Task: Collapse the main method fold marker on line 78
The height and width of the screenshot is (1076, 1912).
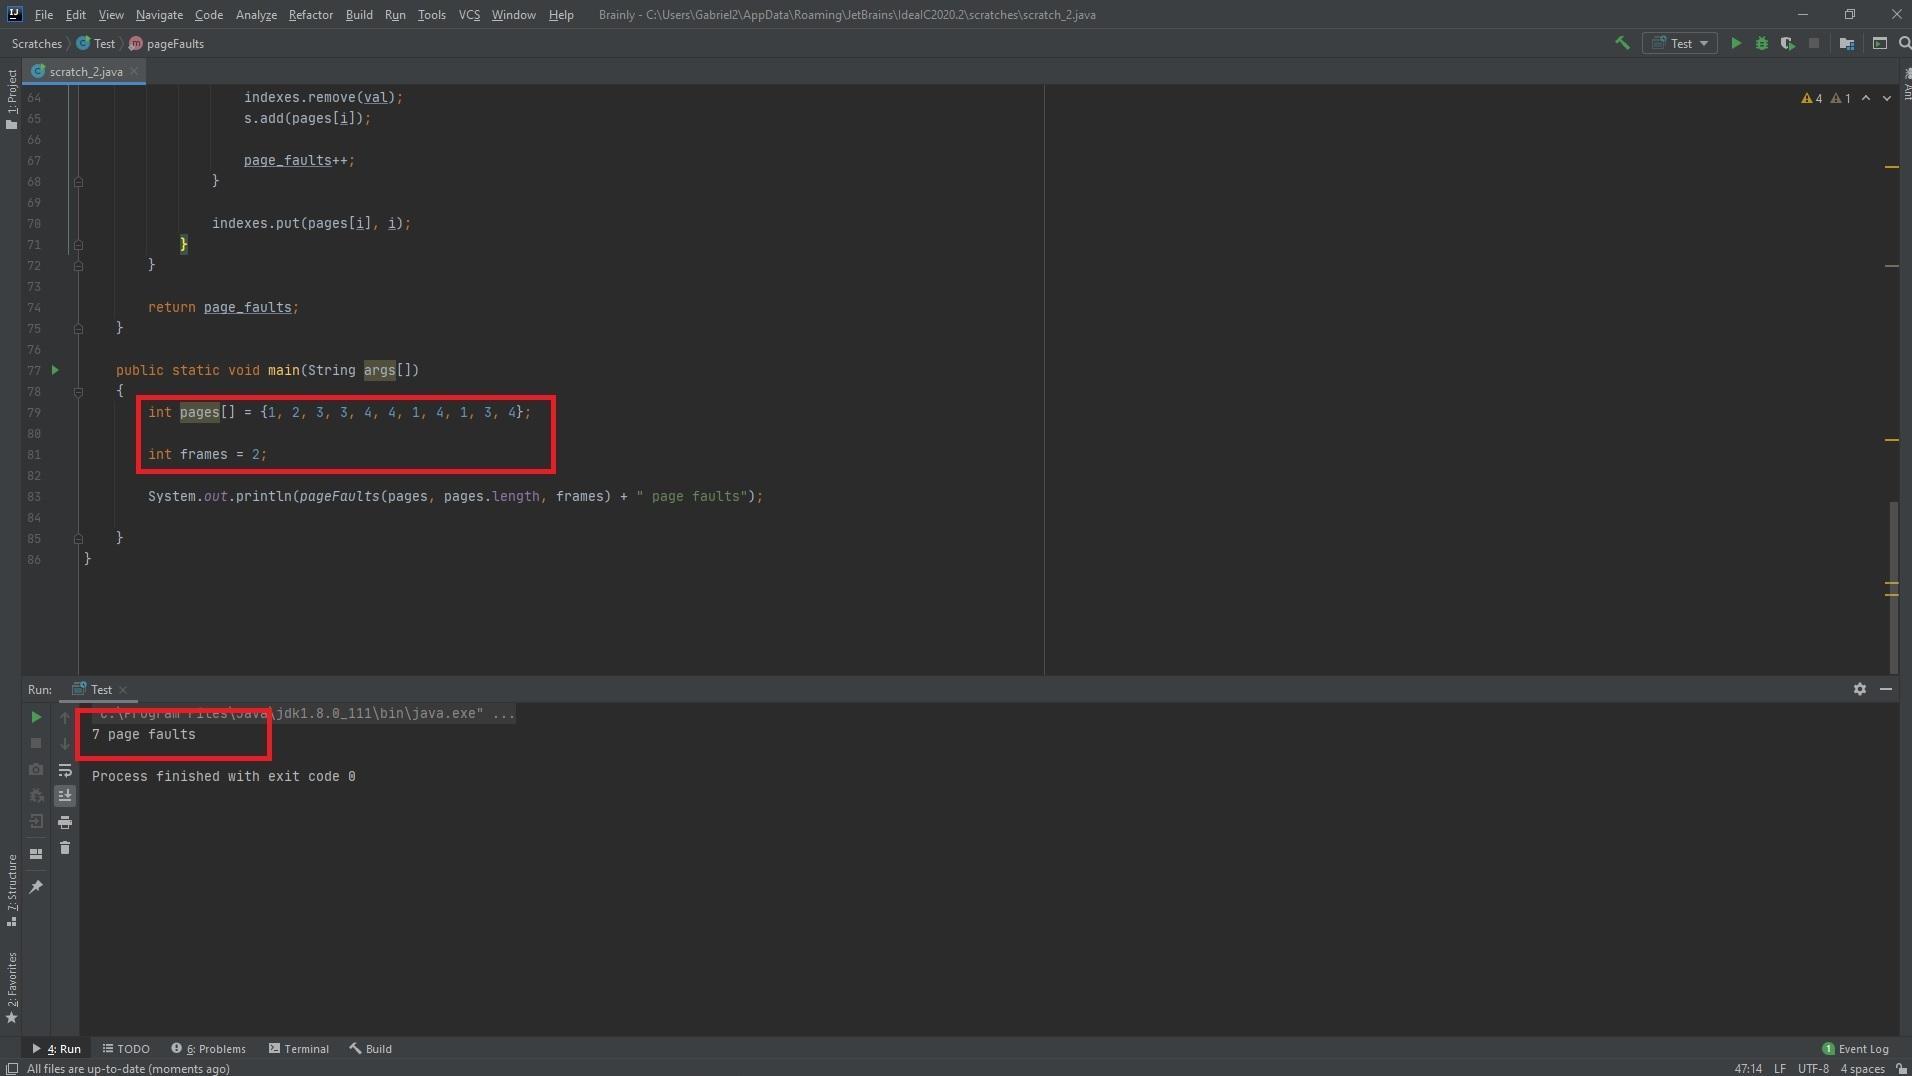Action: 78,392
